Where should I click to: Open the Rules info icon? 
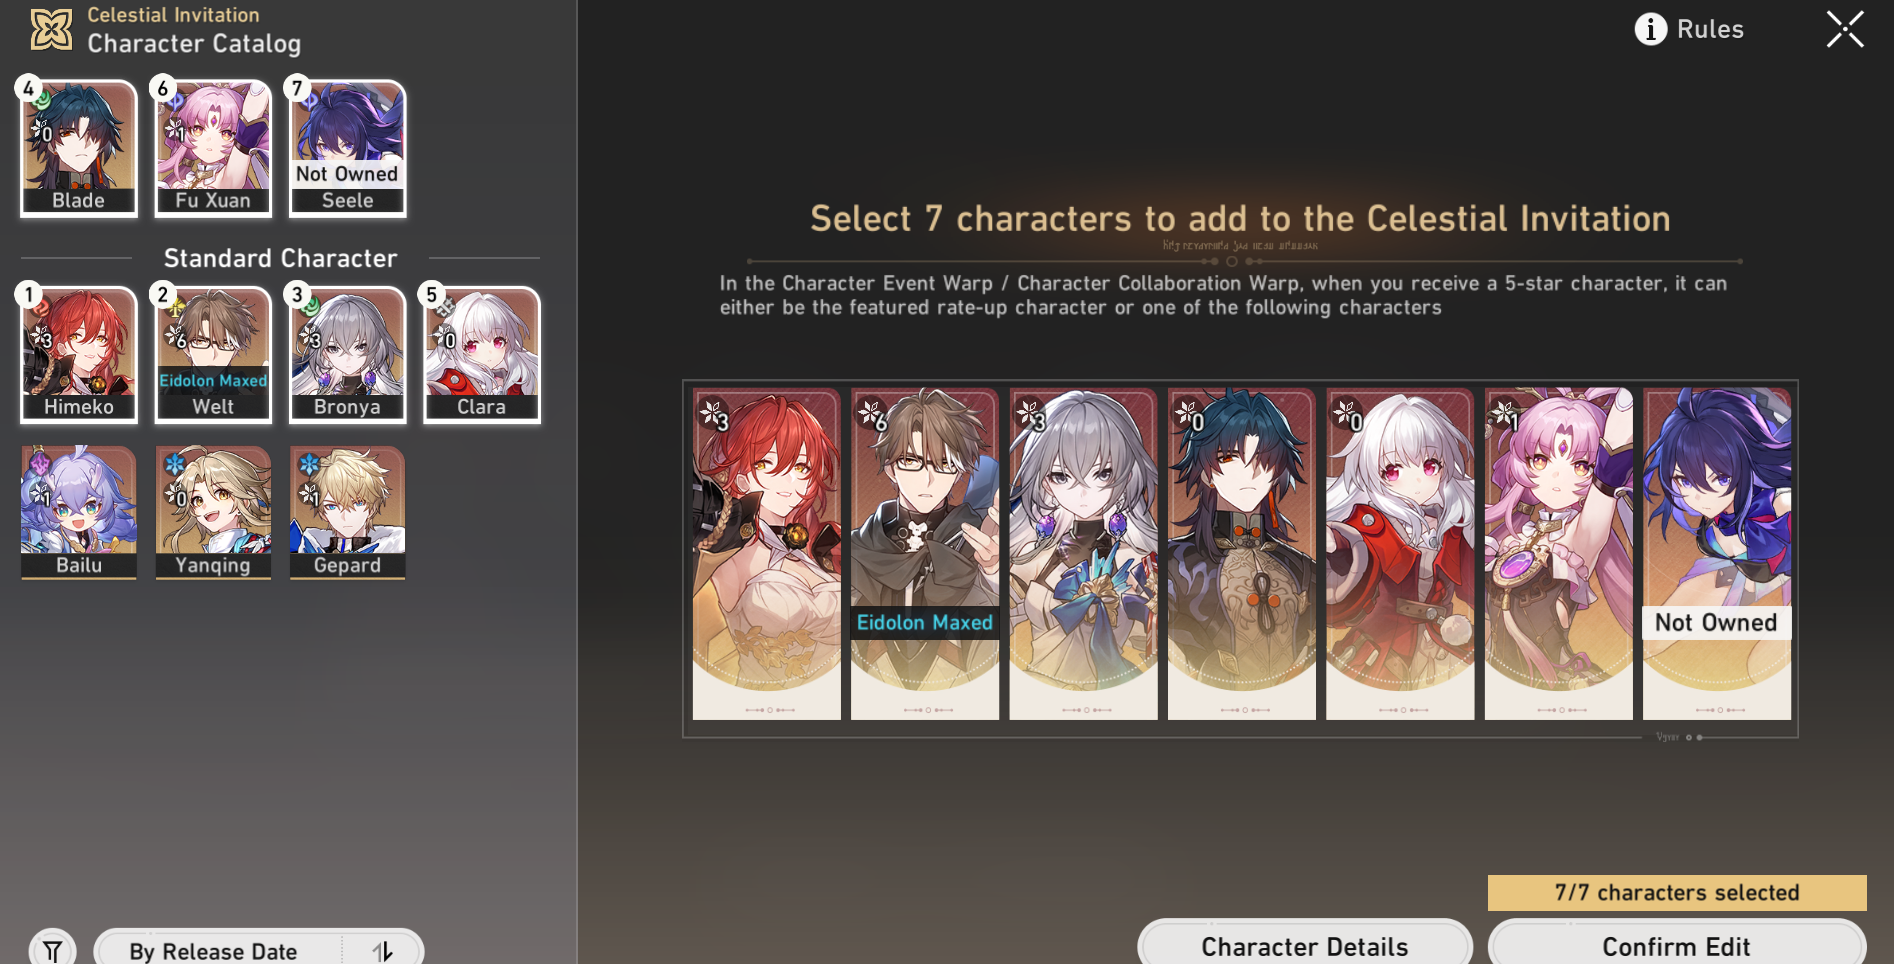coord(1650,29)
